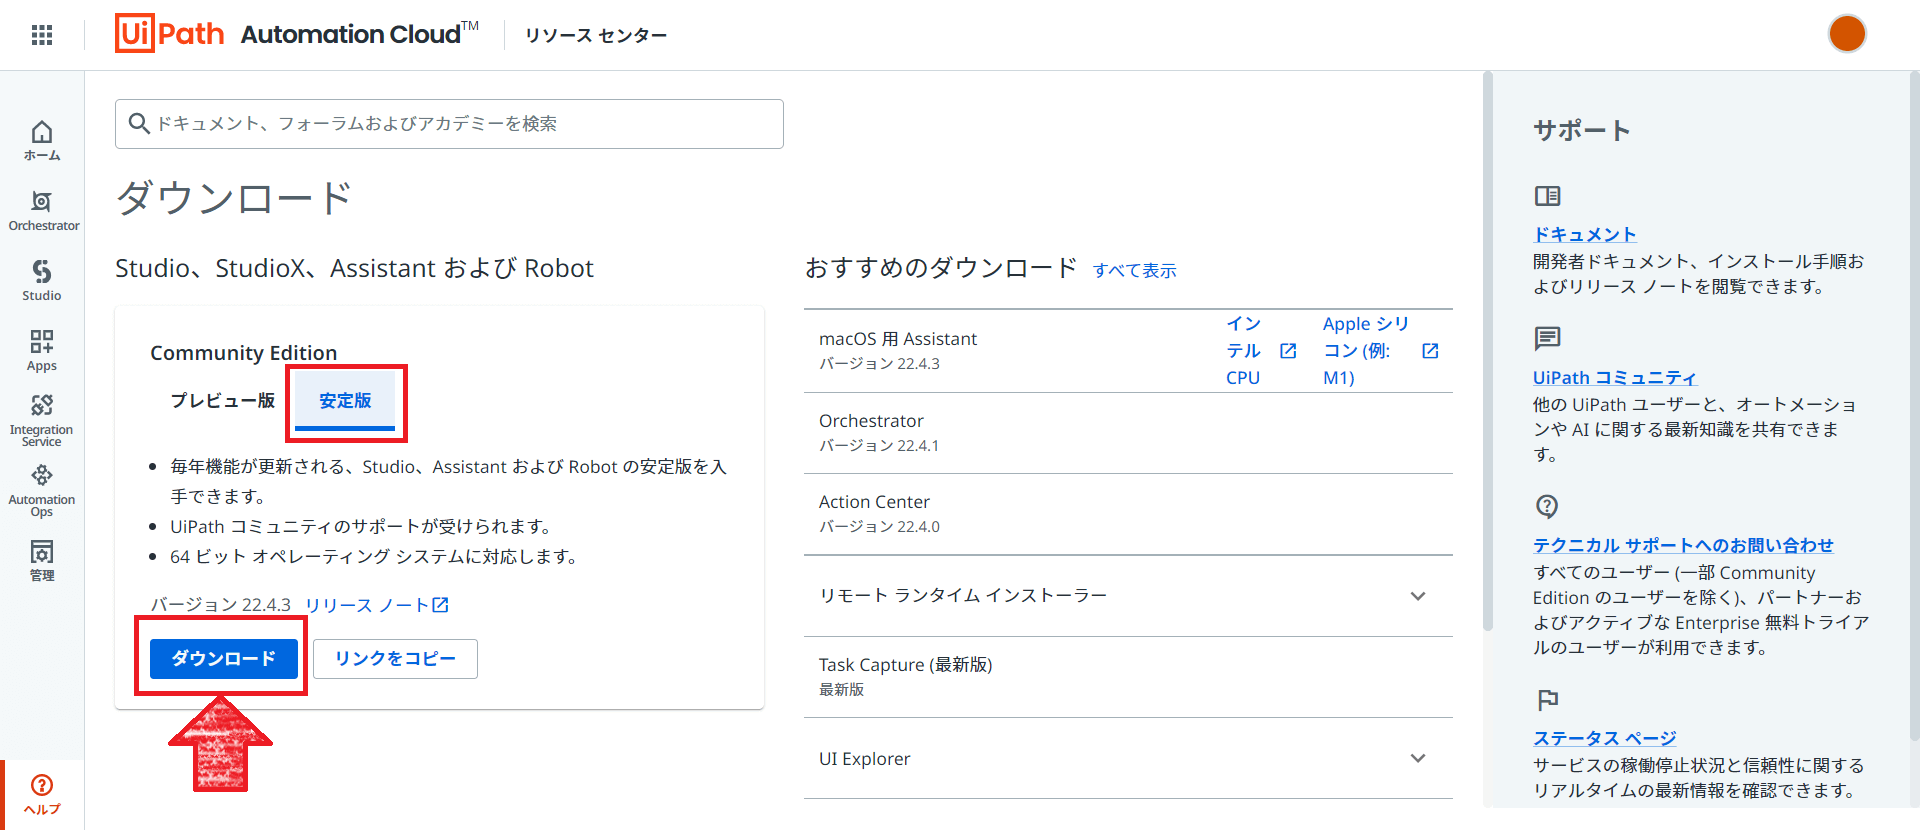The width and height of the screenshot is (1920, 830).
Task: Click the search magnifier icon
Action: 139,123
